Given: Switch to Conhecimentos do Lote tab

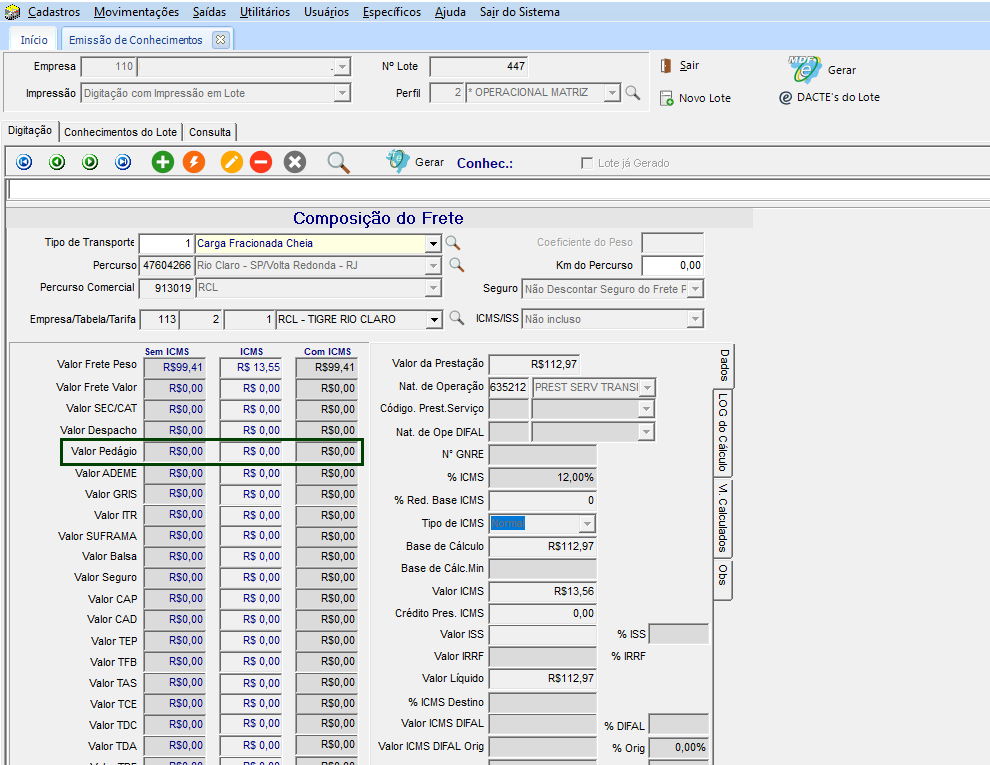Looking at the screenshot, I should click(121, 132).
